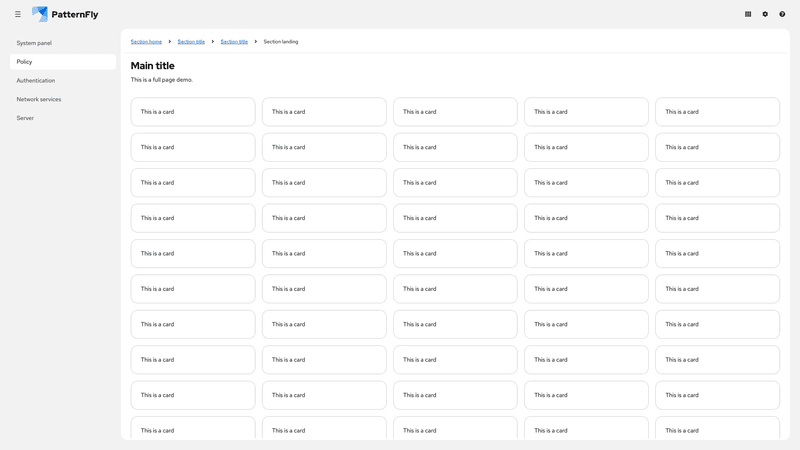This screenshot has height=450, width=800.
Task: Click the PatternFly logo
Action: pyautogui.click(x=65, y=14)
